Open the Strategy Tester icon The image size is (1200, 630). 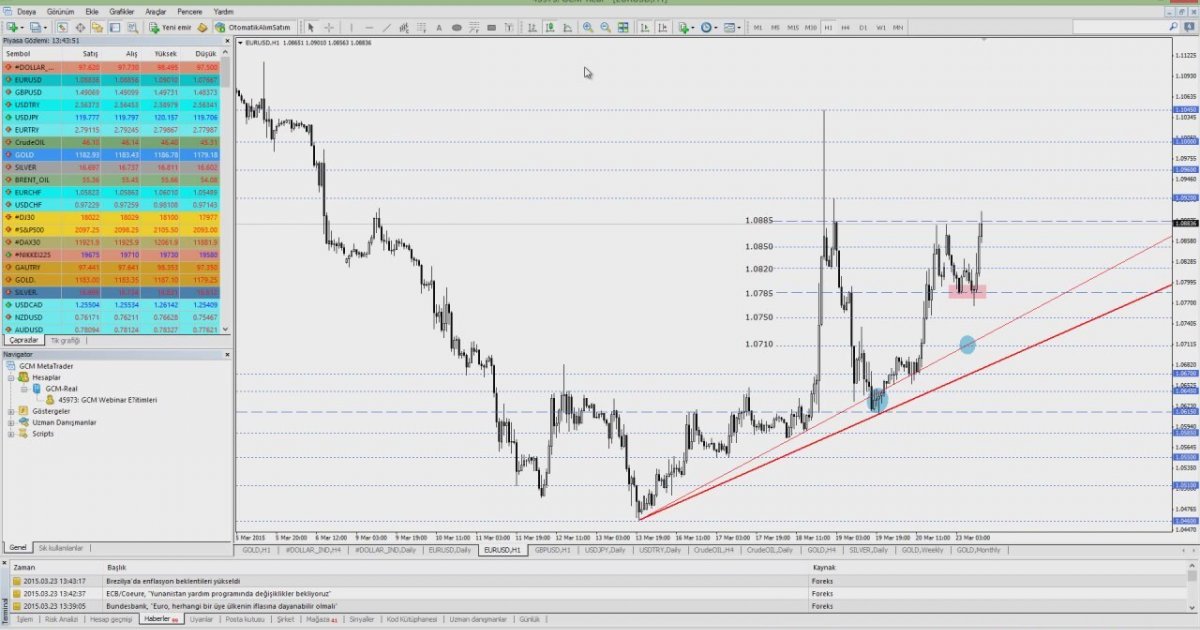click(132, 28)
